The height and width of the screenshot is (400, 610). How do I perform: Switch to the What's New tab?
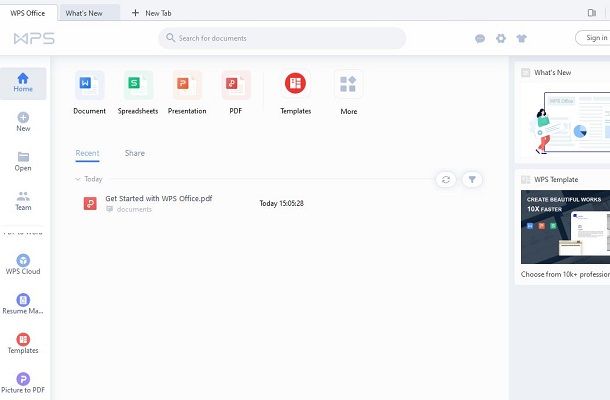point(90,13)
